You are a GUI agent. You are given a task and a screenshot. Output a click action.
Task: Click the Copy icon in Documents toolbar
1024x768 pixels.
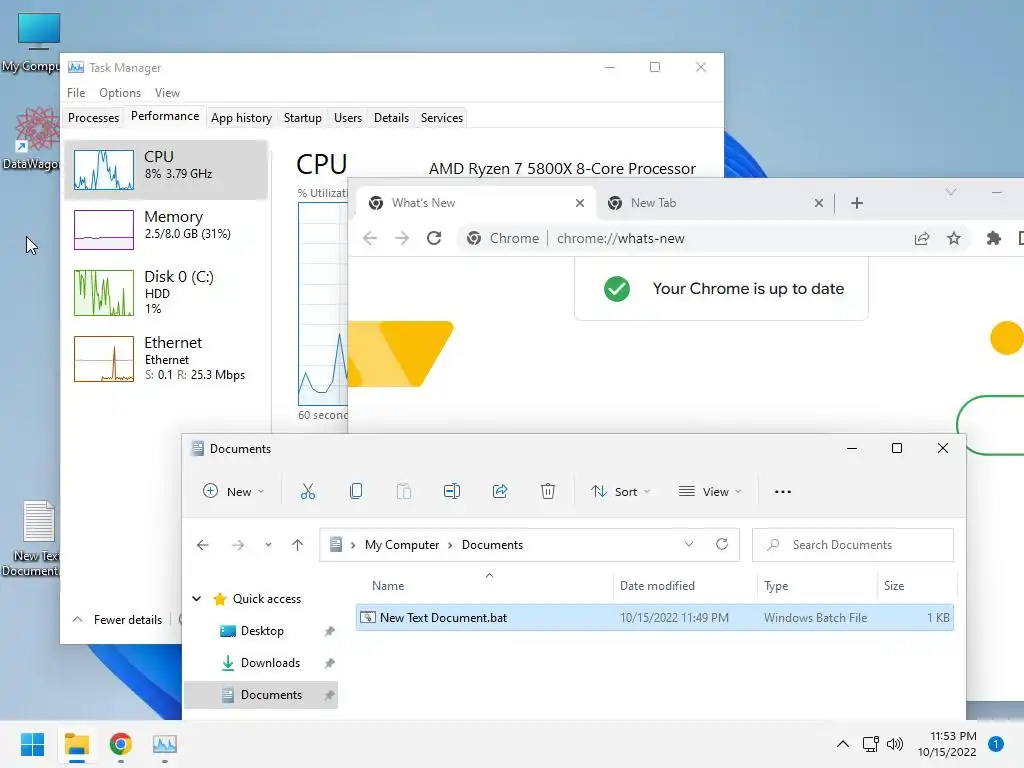pos(356,492)
